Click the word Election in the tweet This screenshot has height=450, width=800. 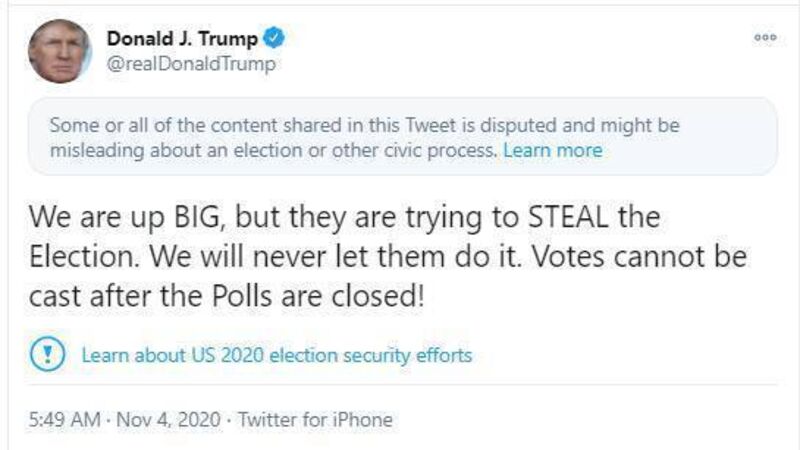pyautogui.click(x=84, y=256)
